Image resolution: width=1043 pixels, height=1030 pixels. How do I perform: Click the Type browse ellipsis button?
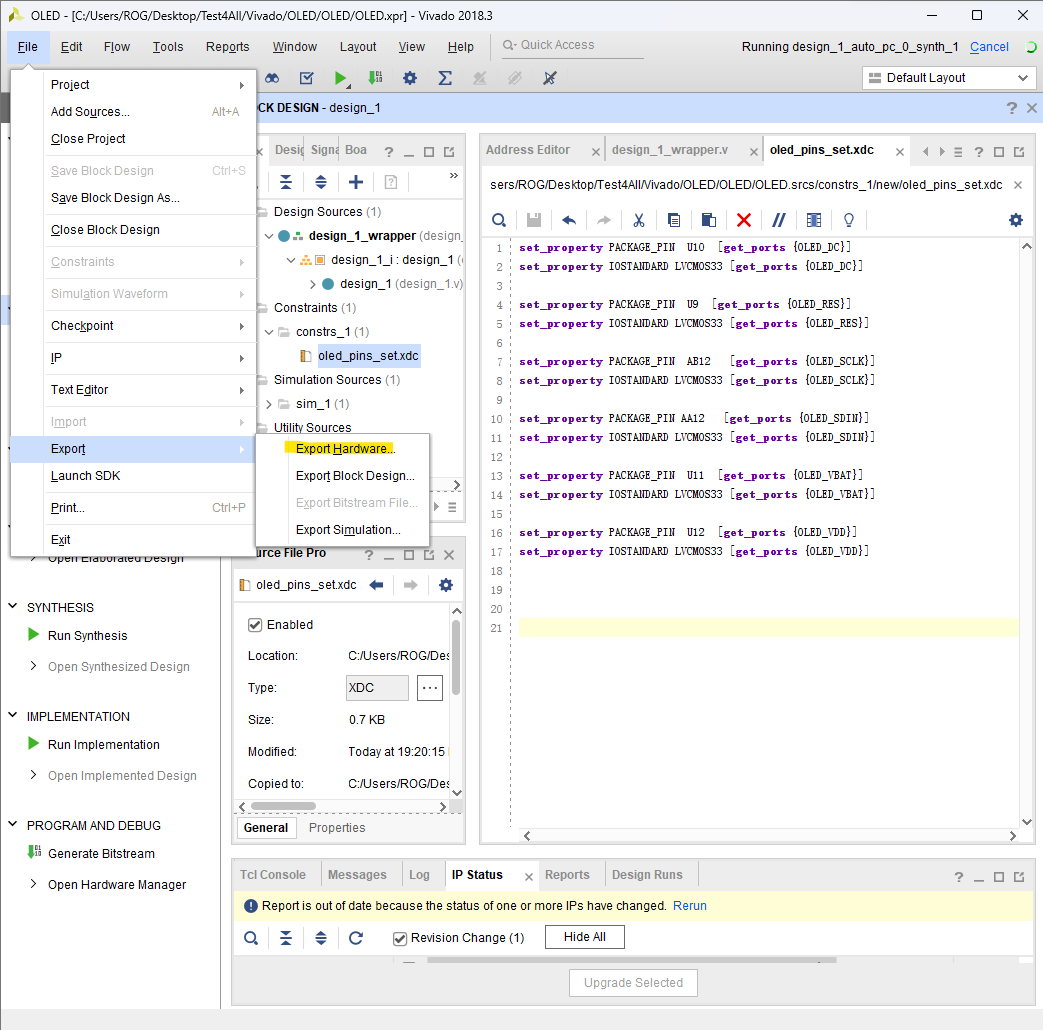[430, 687]
